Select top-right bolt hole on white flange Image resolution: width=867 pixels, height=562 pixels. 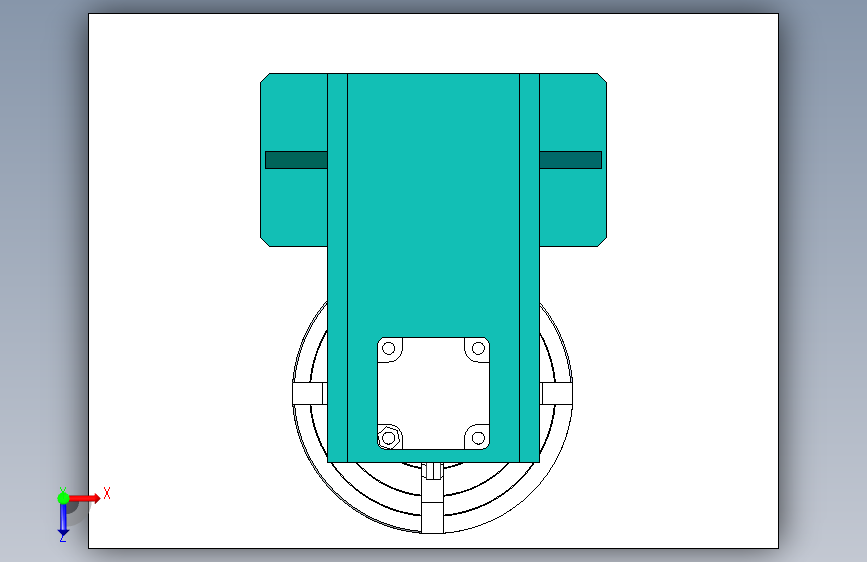478,348
